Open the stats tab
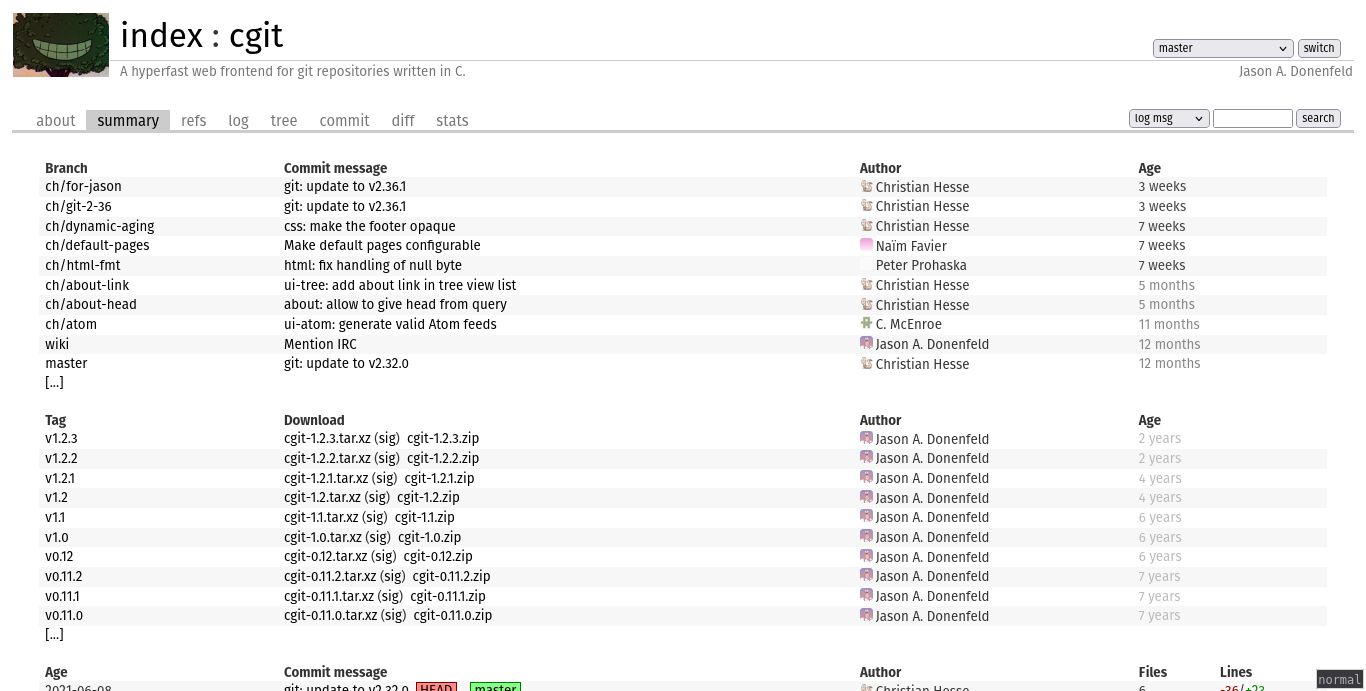Screen dimensions: 1366x691 pos(452,120)
